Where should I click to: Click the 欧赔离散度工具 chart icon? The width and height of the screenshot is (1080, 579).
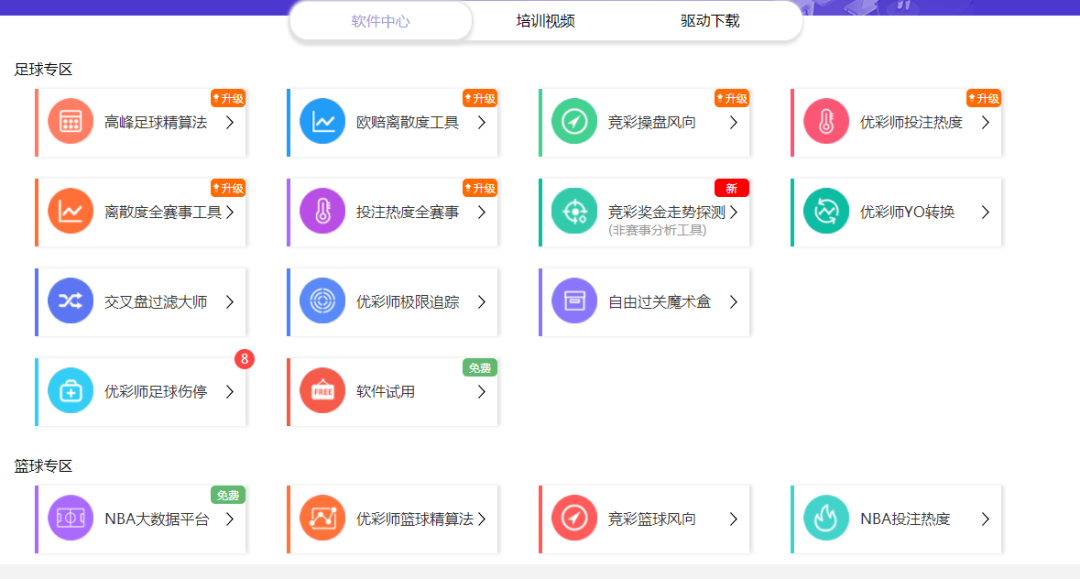[322, 122]
